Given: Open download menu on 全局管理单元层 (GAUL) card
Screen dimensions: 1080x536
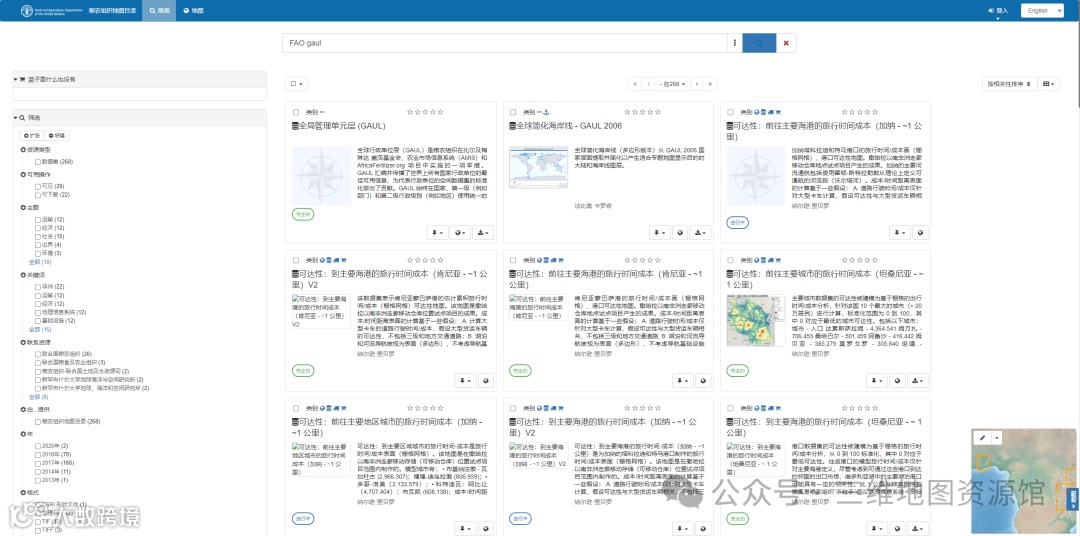Looking at the screenshot, I should (484, 232).
